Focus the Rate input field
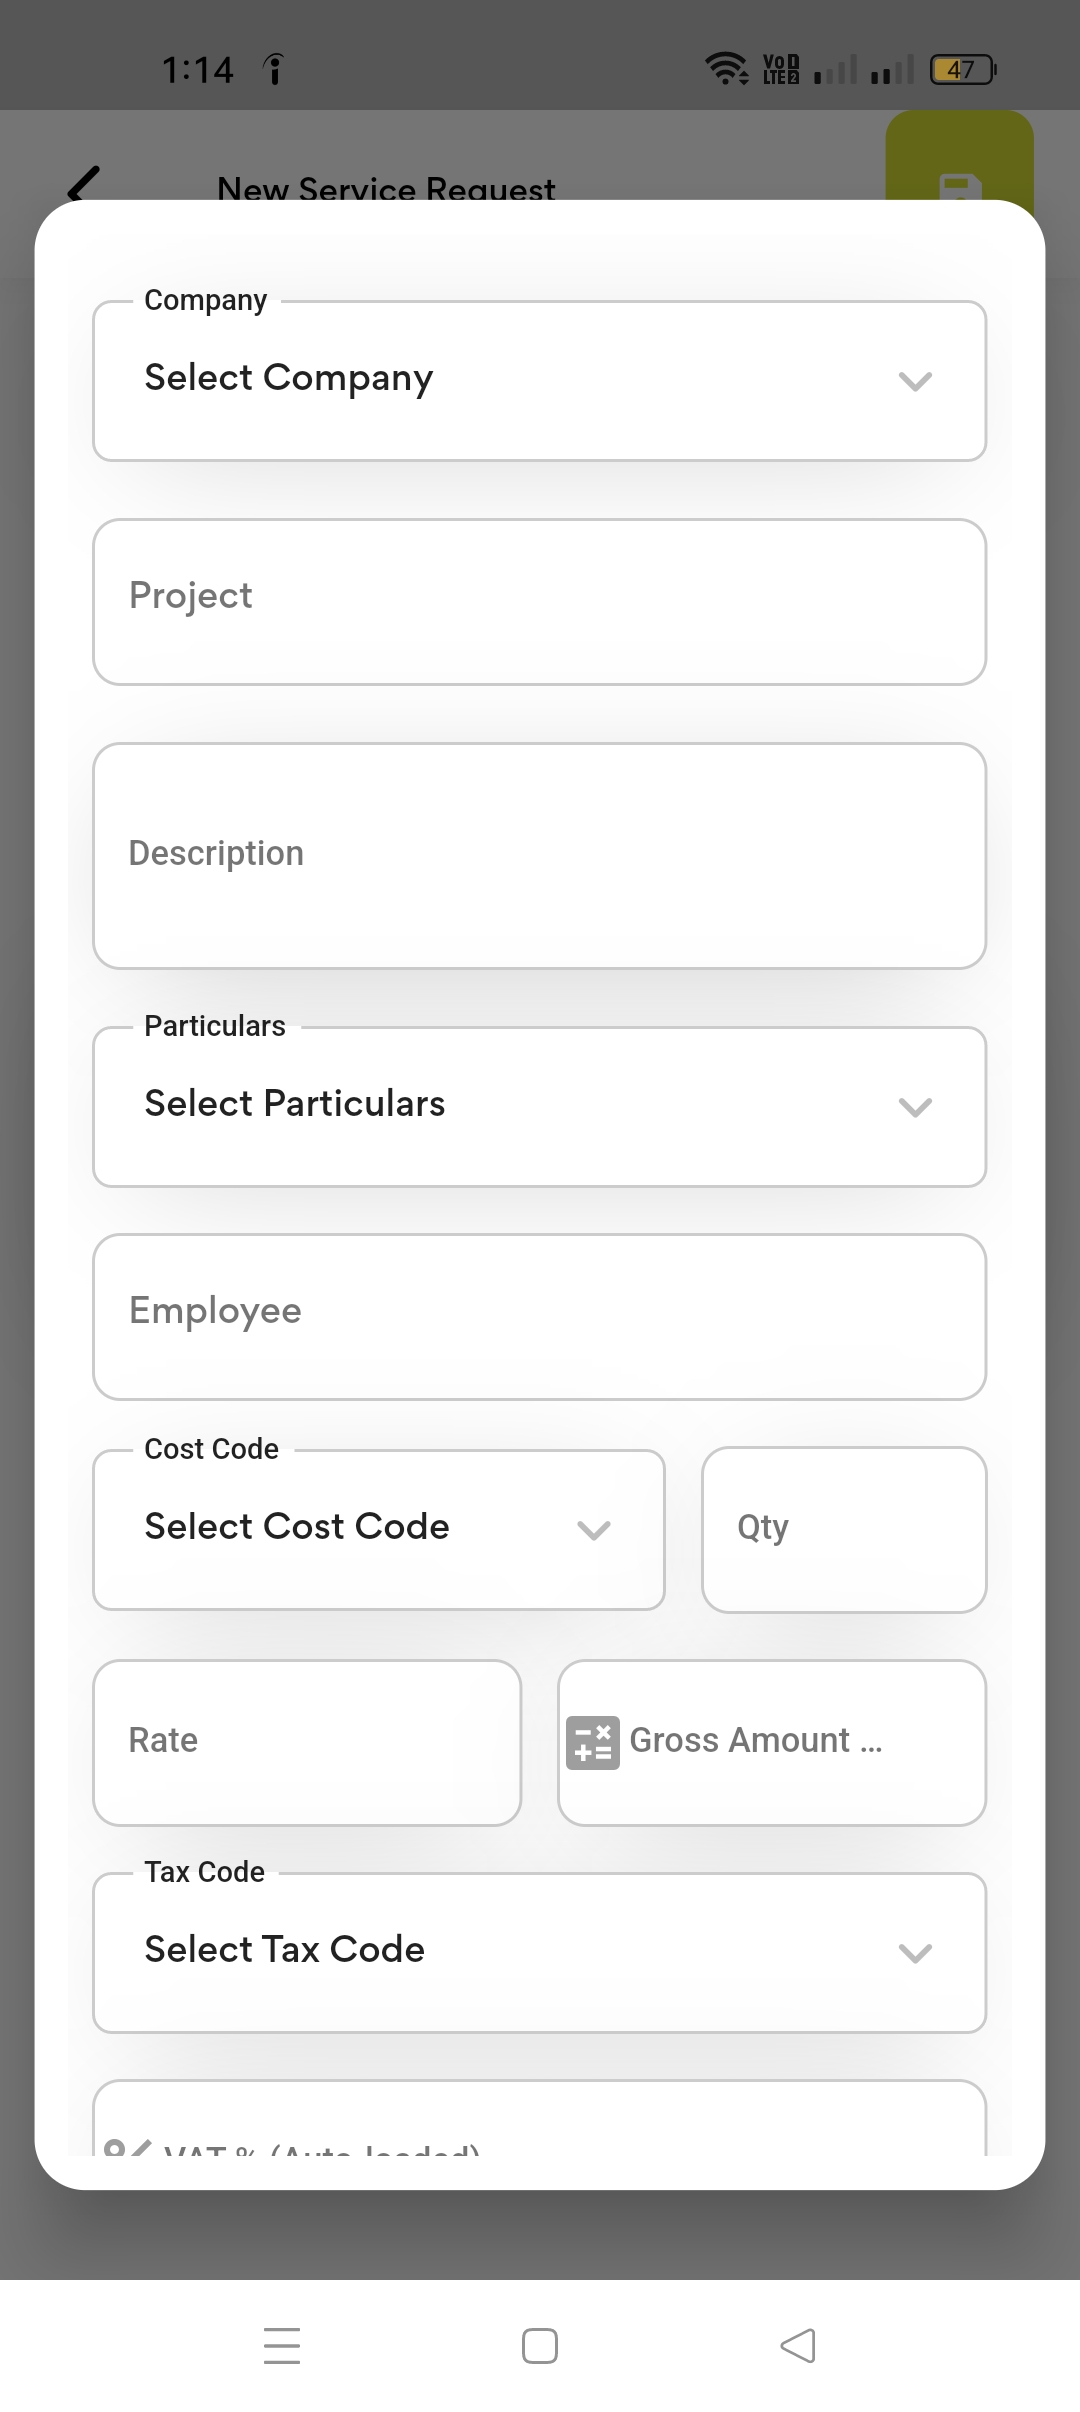1080x2412 pixels. pos(307,1742)
